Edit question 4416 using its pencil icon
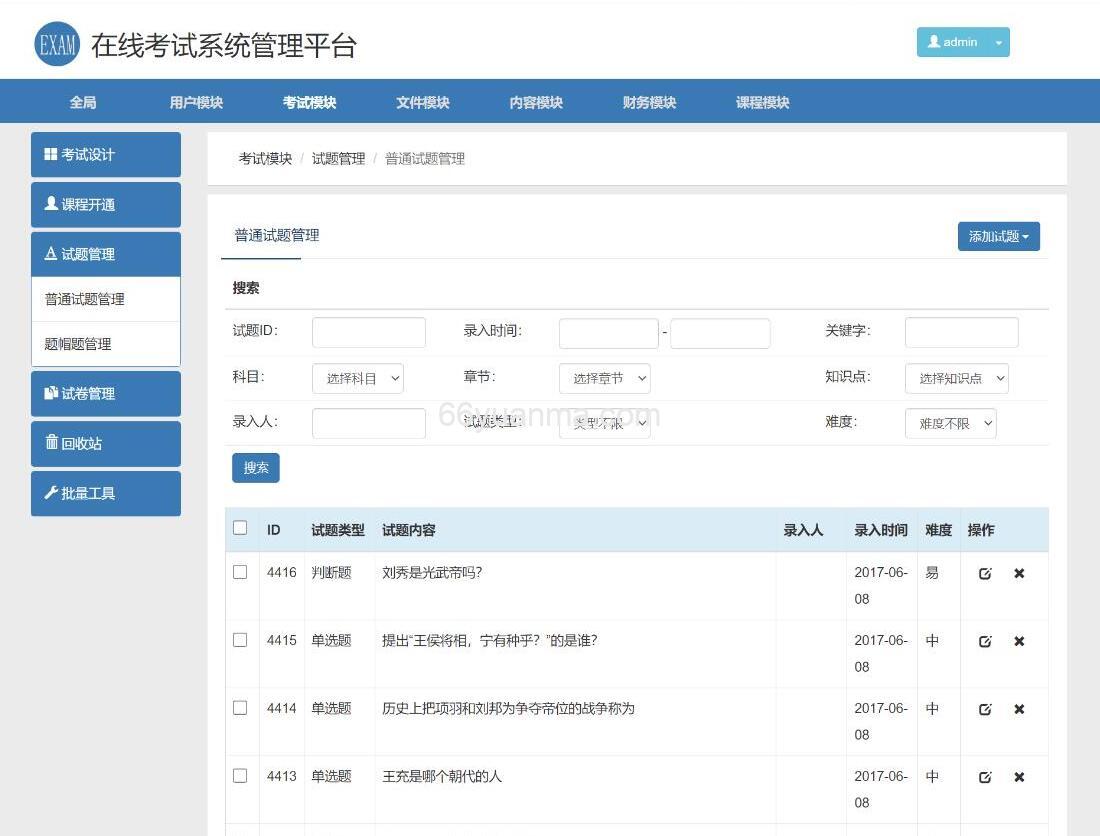Image resolution: width=1100 pixels, height=836 pixels. (985, 573)
